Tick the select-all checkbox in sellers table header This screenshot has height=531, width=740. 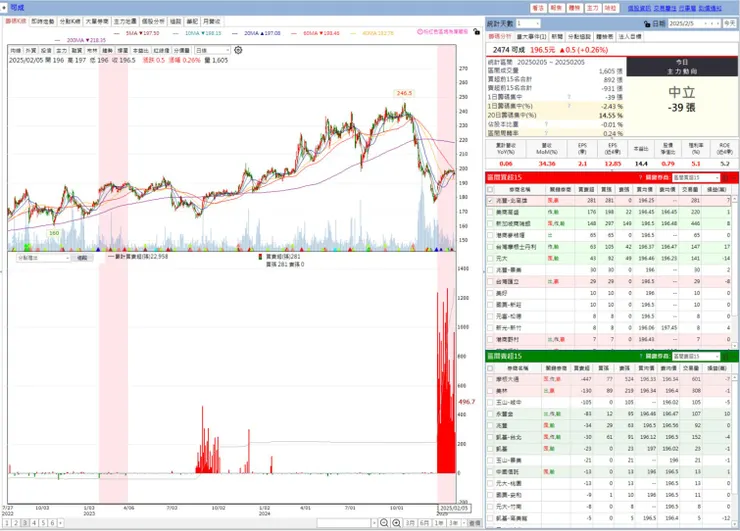point(490,368)
